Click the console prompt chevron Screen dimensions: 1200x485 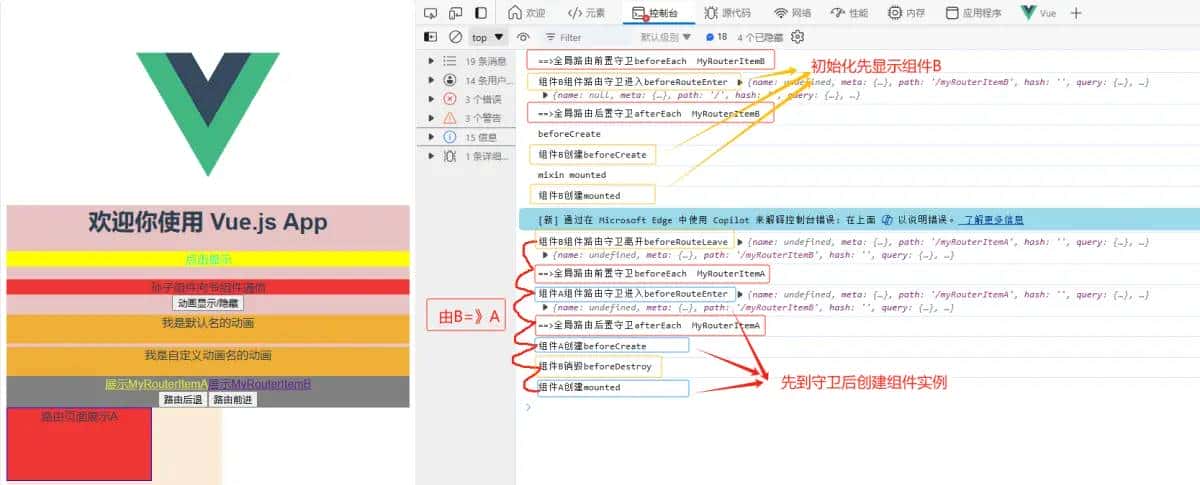[528, 407]
